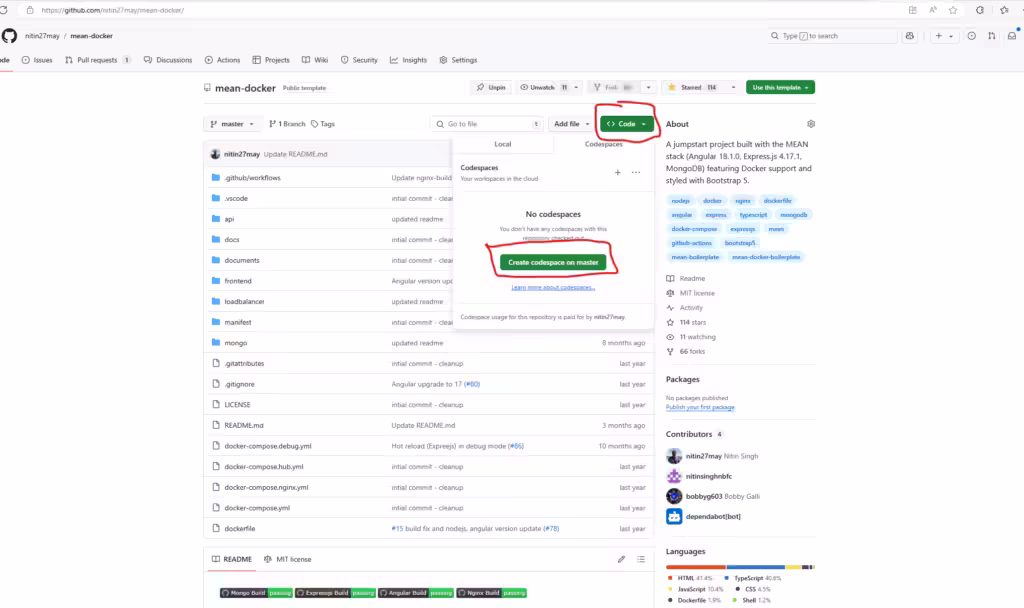Click the HTML orange segment of Languages bar
This screenshot has height=608, width=1024.
(696, 567)
